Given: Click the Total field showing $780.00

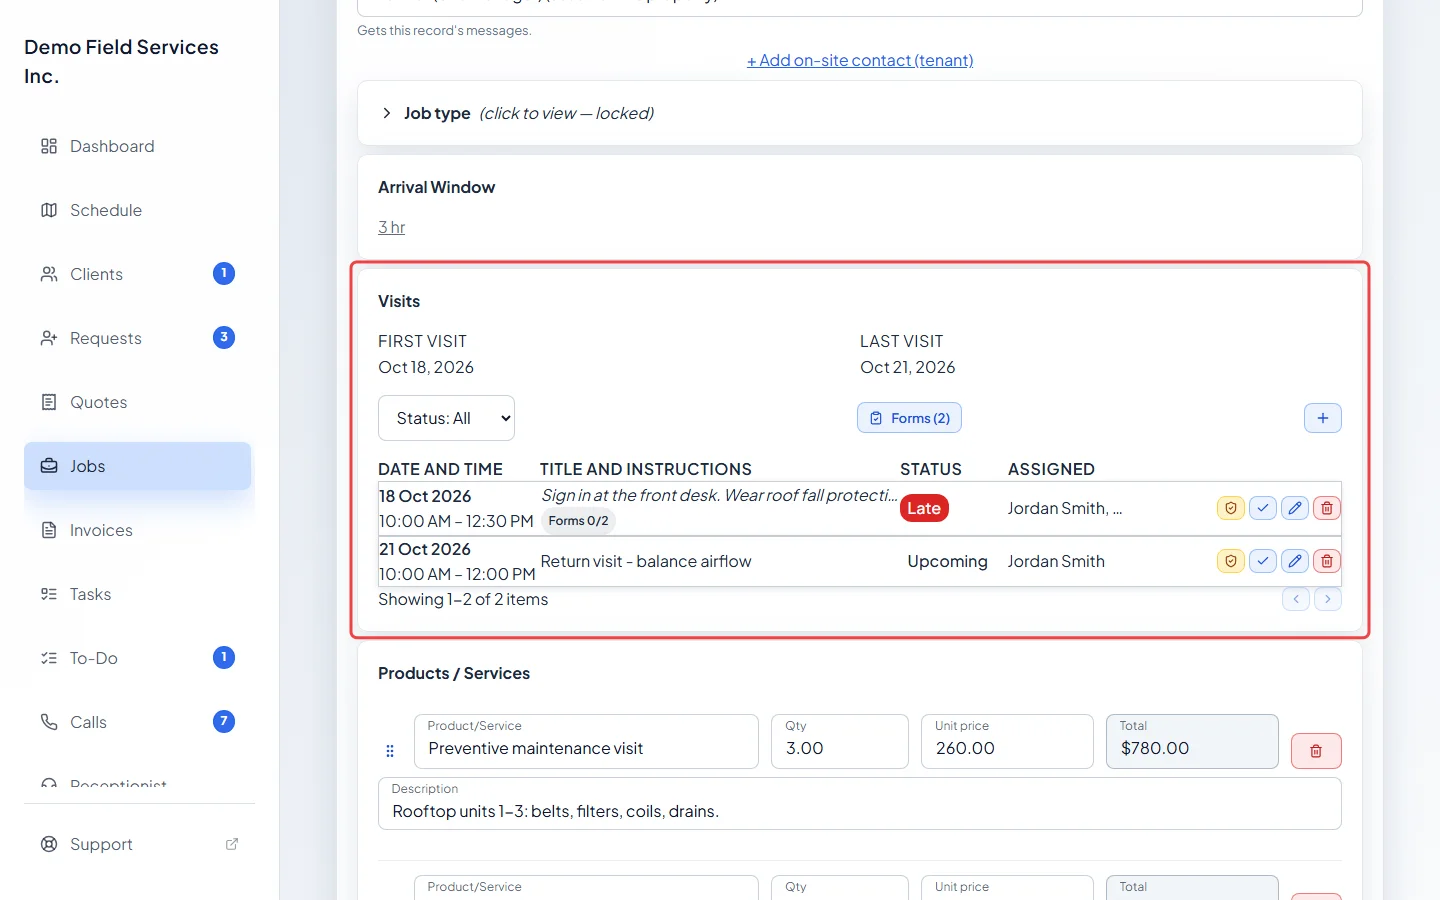Looking at the screenshot, I should click(x=1192, y=741).
